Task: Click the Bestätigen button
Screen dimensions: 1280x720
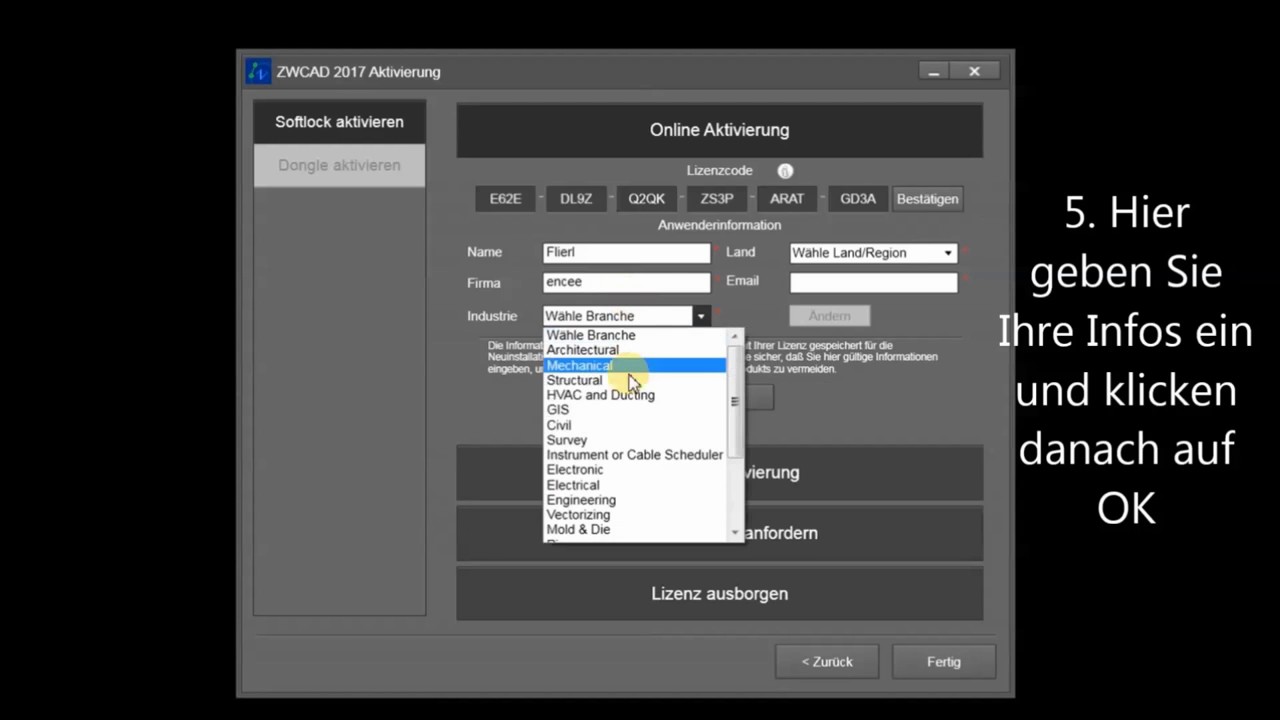Action: click(x=927, y=199)
